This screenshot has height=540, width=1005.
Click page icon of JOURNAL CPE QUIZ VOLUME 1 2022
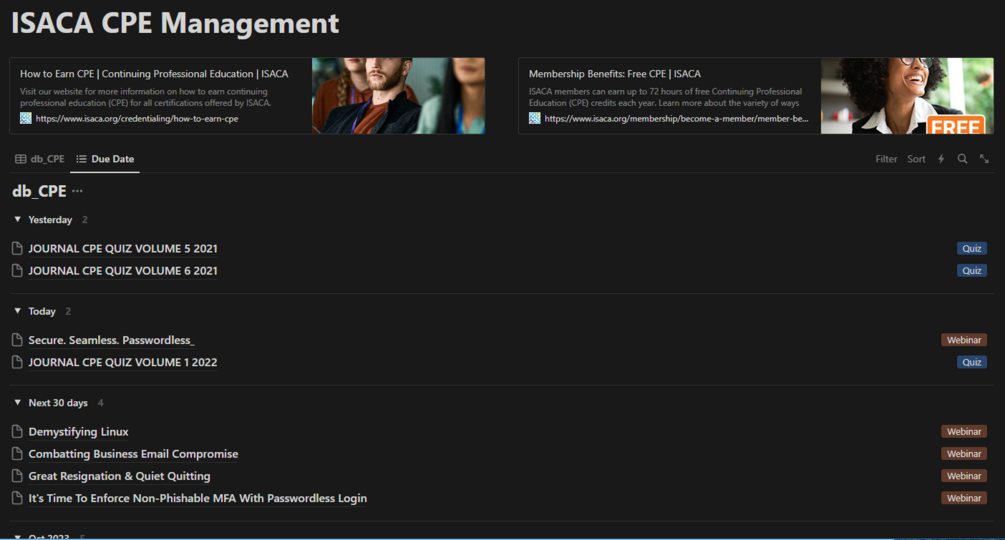tap(17, 362)
